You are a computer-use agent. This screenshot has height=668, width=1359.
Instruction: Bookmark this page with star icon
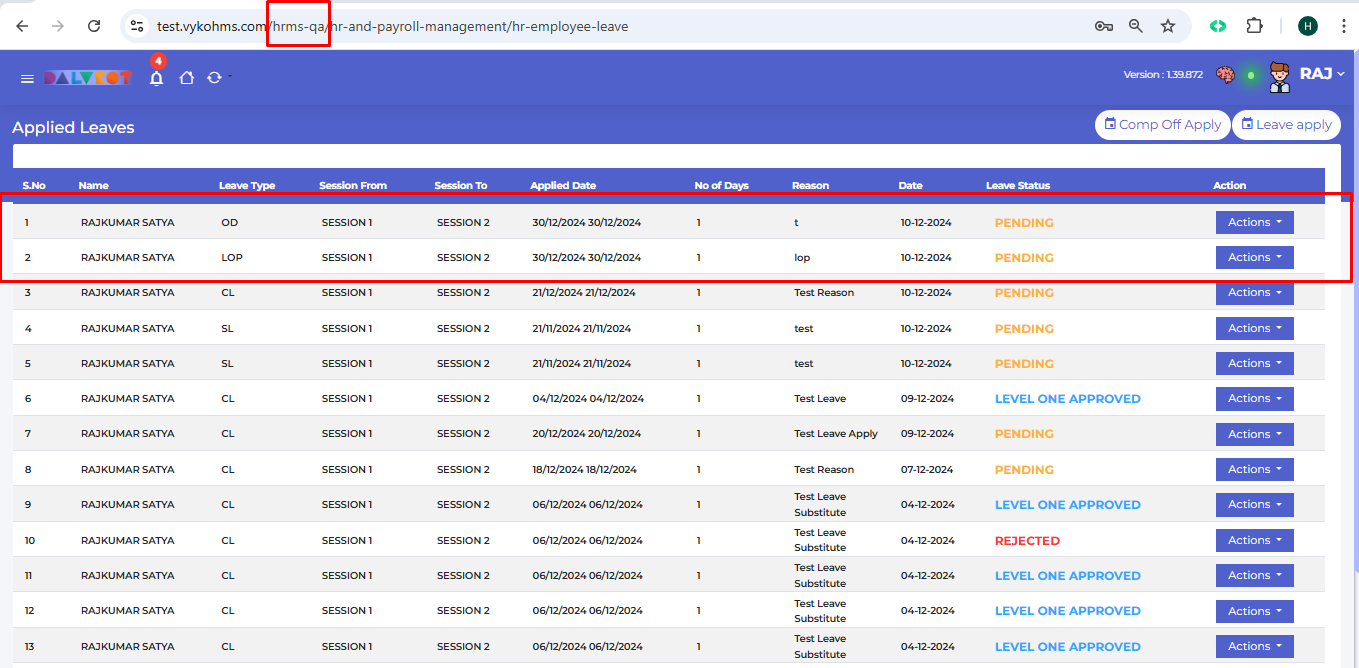point(1167,26)
